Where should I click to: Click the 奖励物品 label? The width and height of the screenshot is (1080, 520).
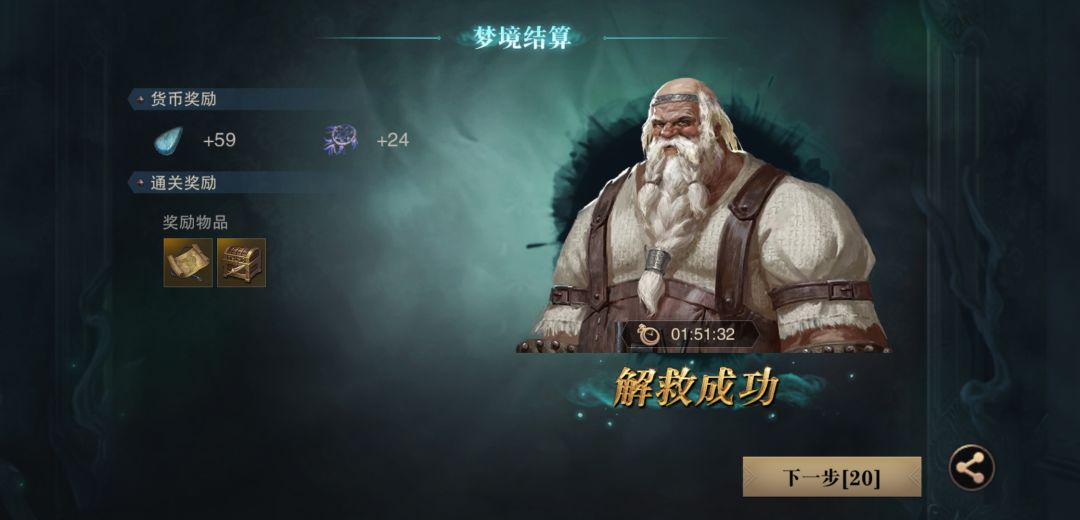coord(196,222)
